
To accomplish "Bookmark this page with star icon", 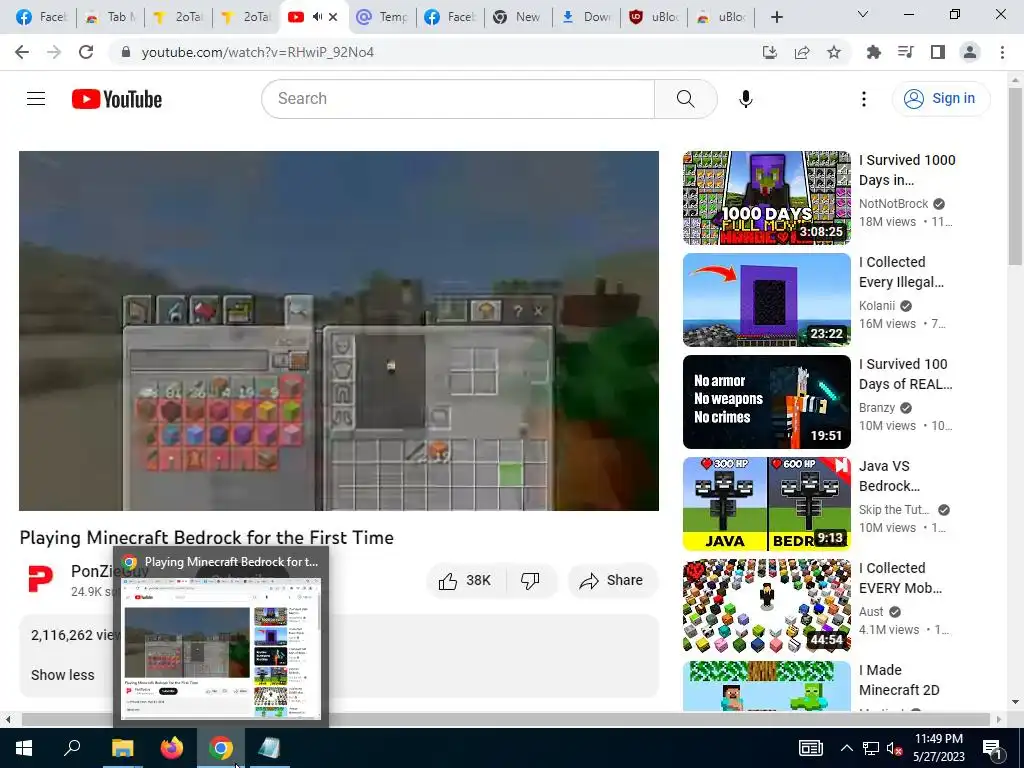I will pos(834,52).
